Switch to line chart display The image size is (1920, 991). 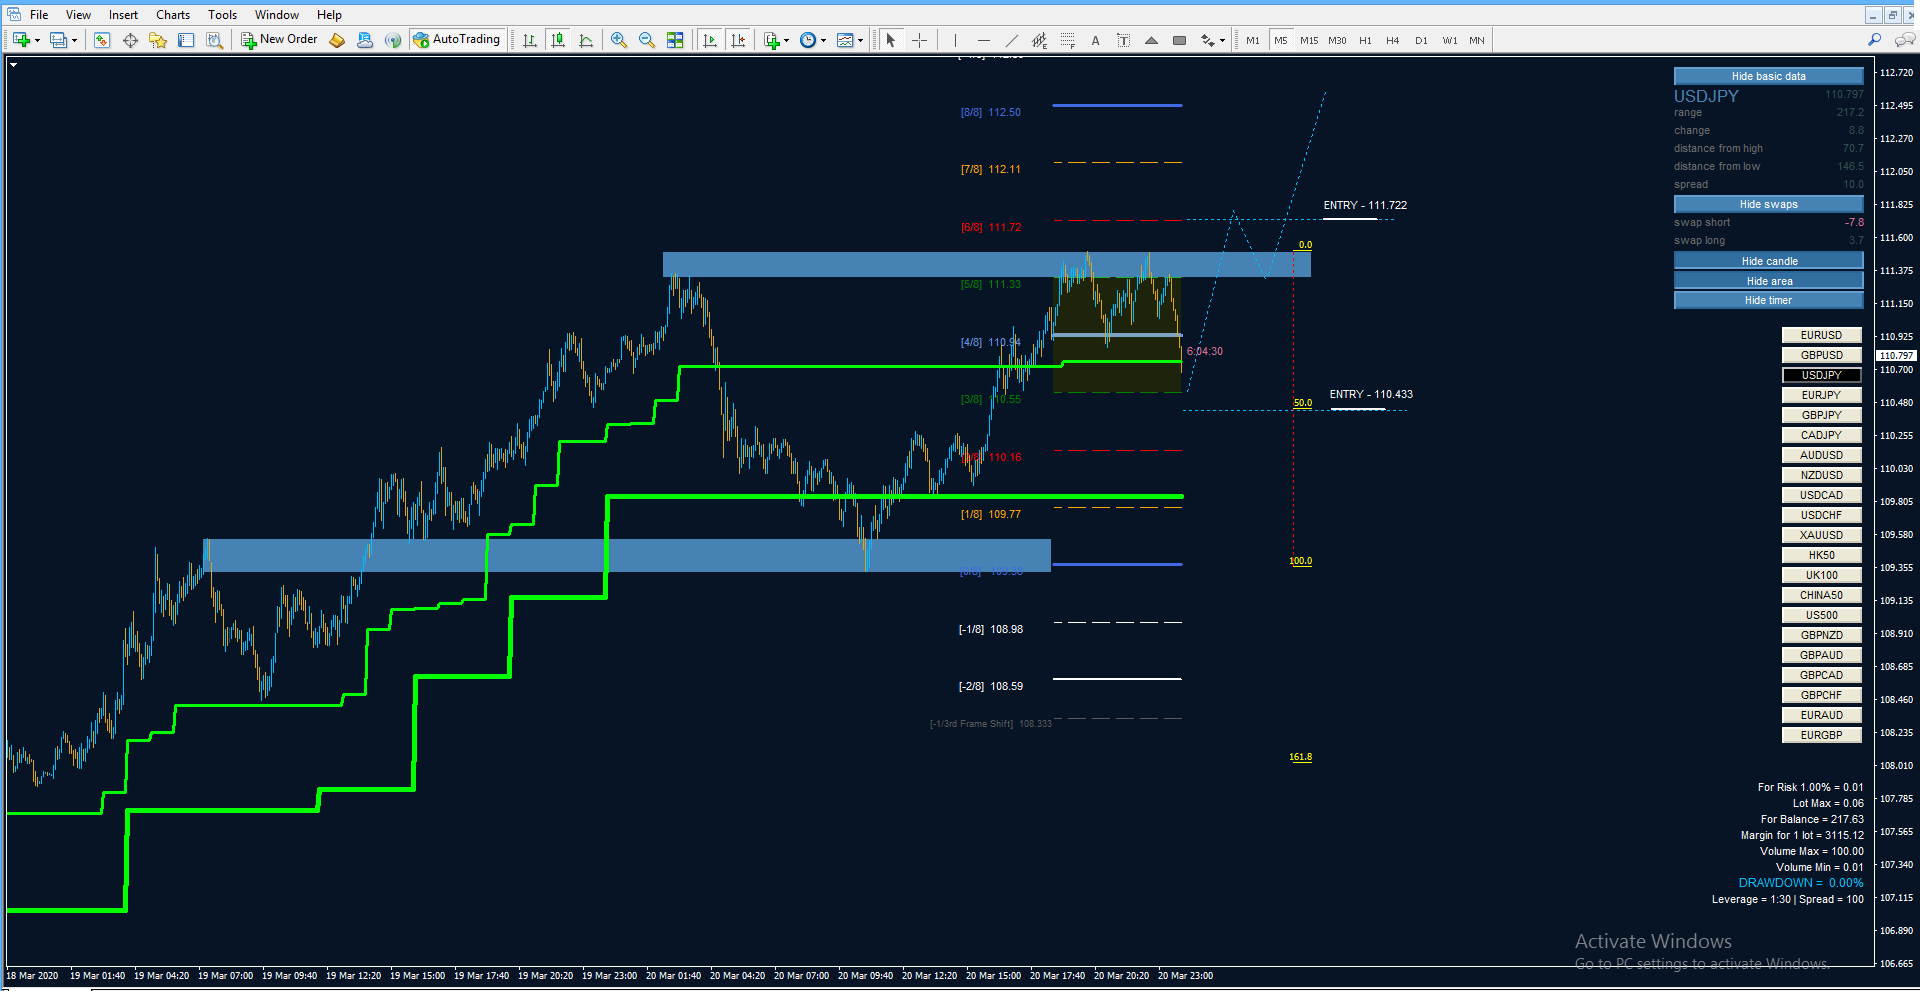[x=586, y=40]
